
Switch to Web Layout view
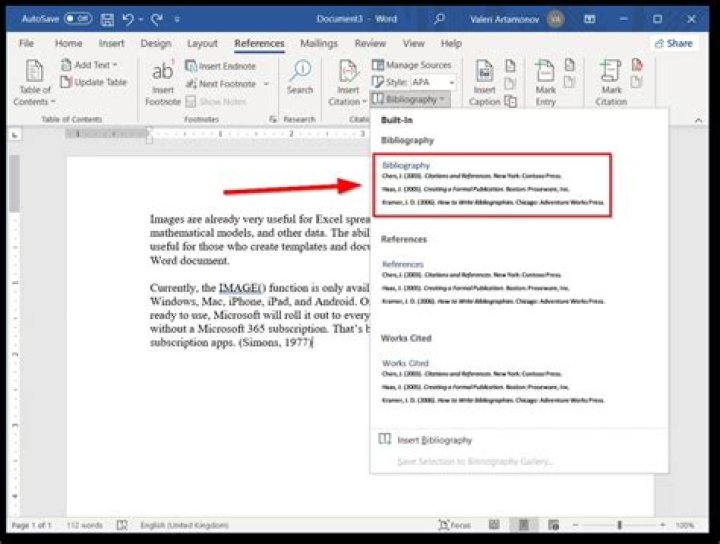click(x=553, y=525)
